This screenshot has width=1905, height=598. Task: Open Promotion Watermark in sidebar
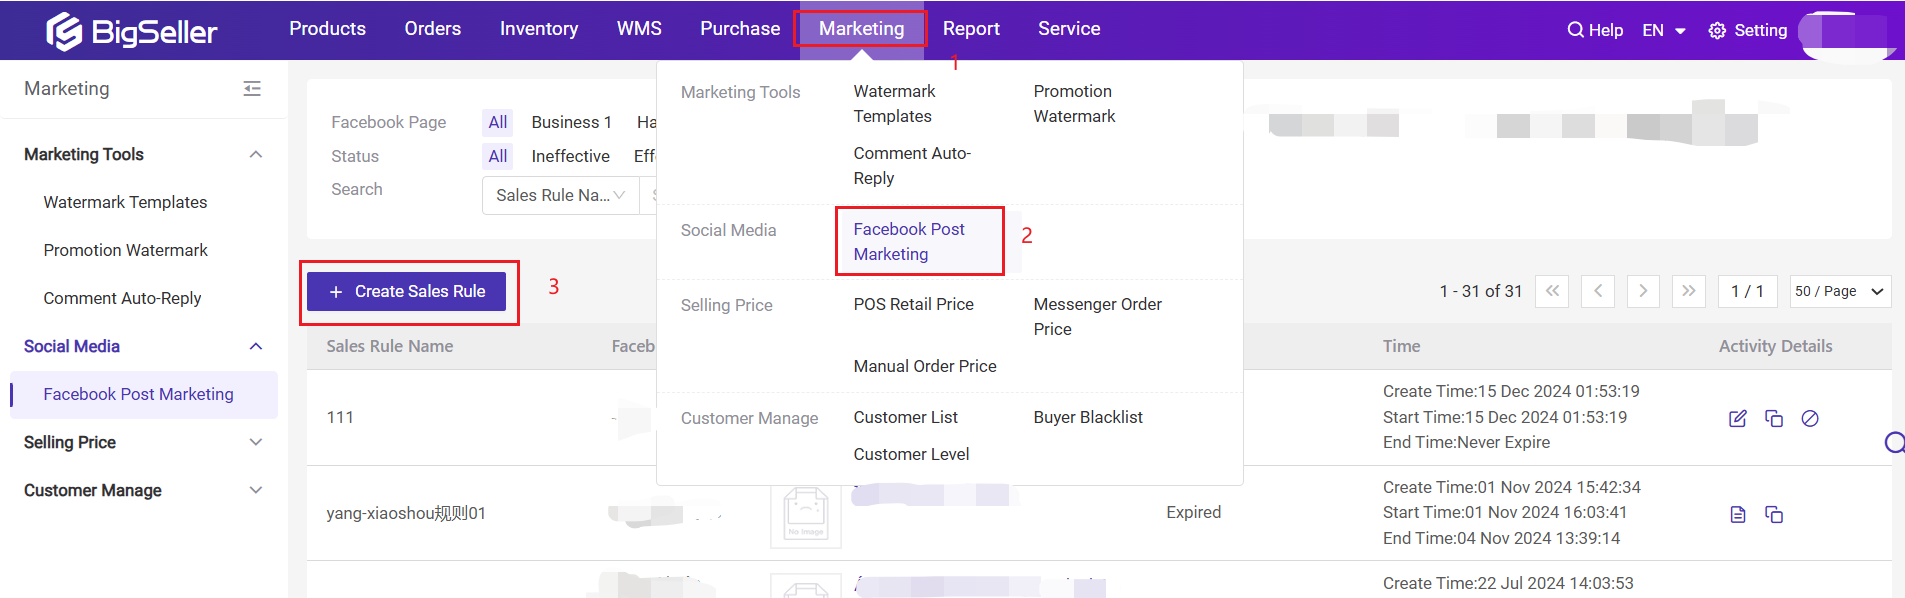pyautogui.click(x=125, y=250)
